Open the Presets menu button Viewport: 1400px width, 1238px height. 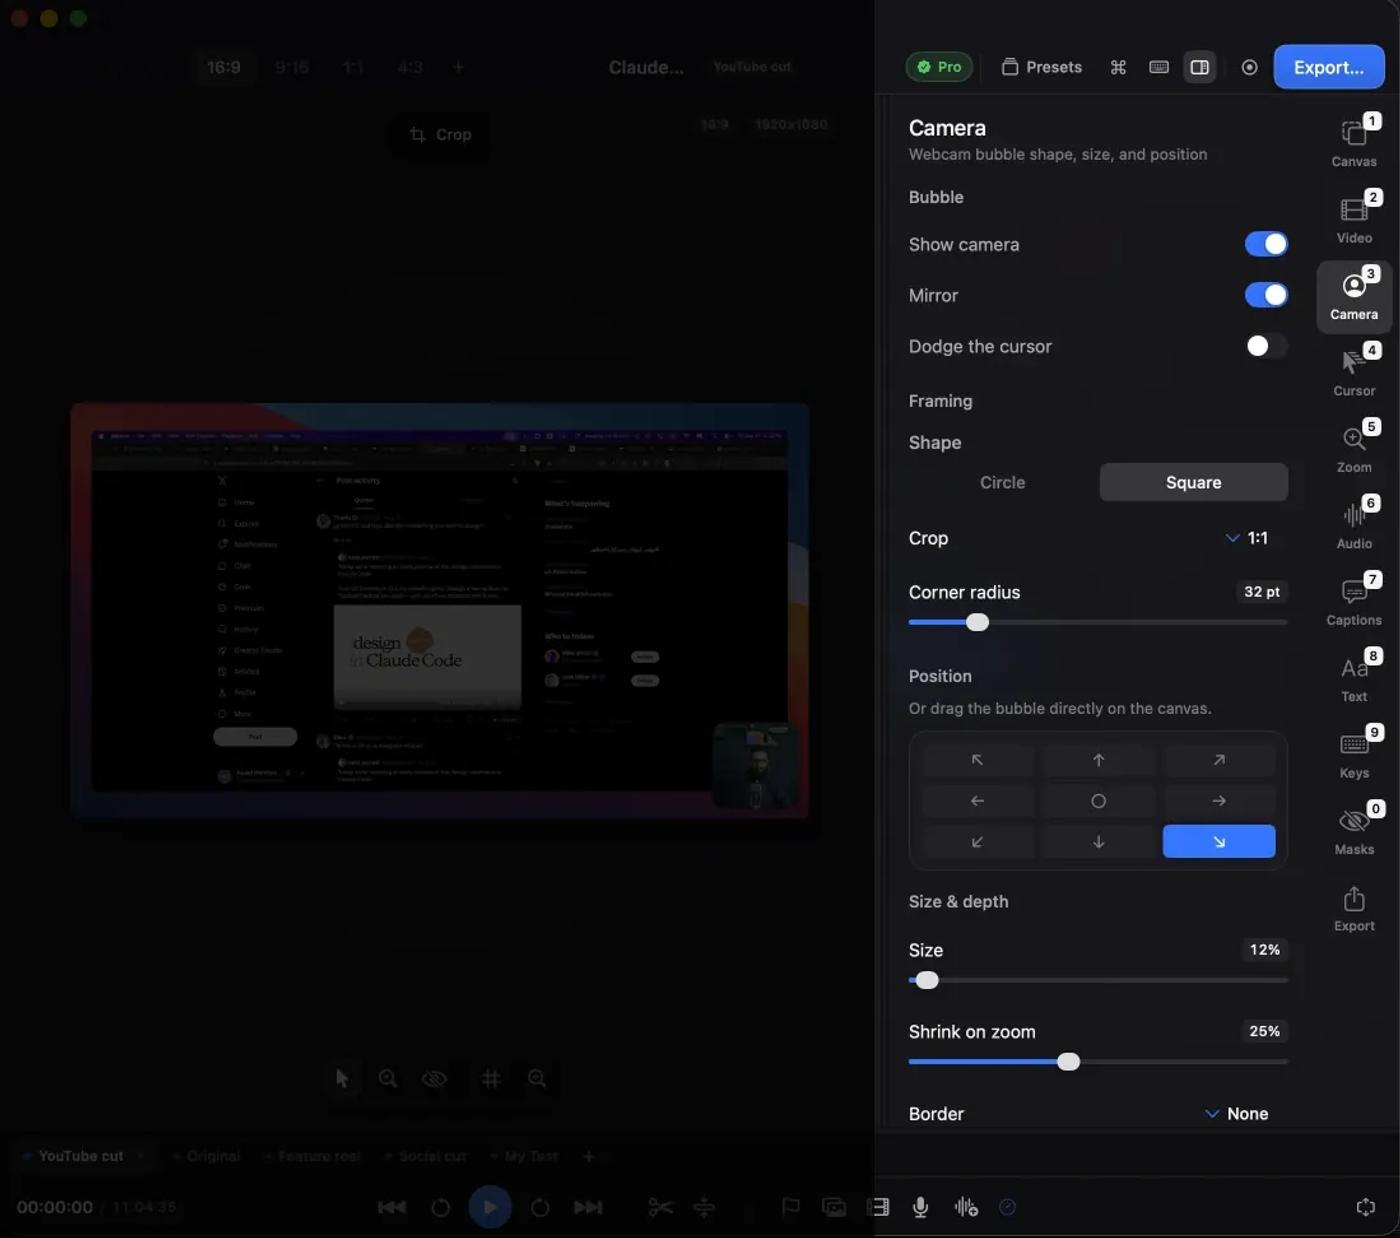point(1042,67)
